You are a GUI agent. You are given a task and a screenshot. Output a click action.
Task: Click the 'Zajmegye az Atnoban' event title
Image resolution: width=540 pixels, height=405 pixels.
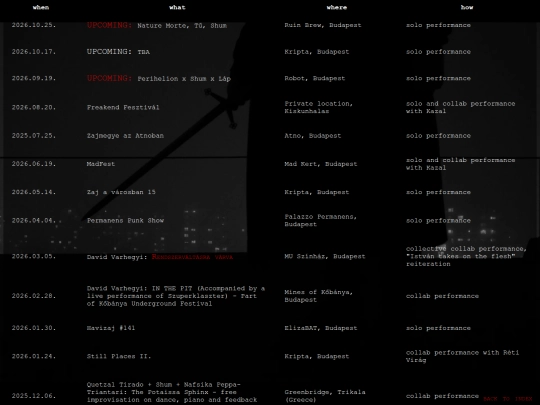125,136
